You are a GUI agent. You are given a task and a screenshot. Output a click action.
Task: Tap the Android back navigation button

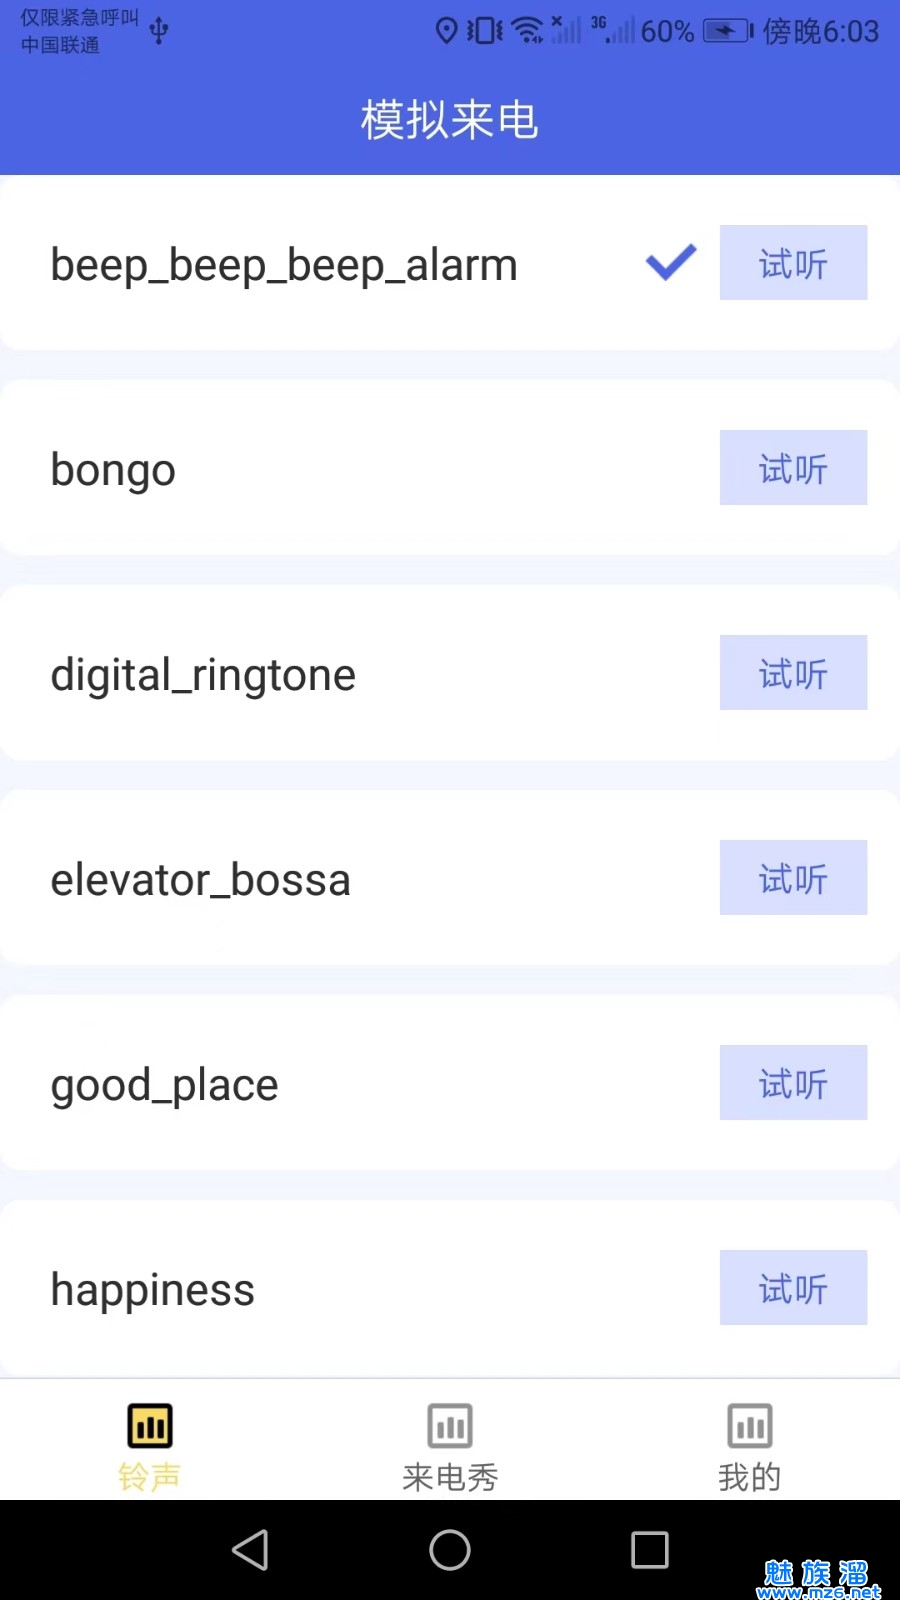[250, 1550]
